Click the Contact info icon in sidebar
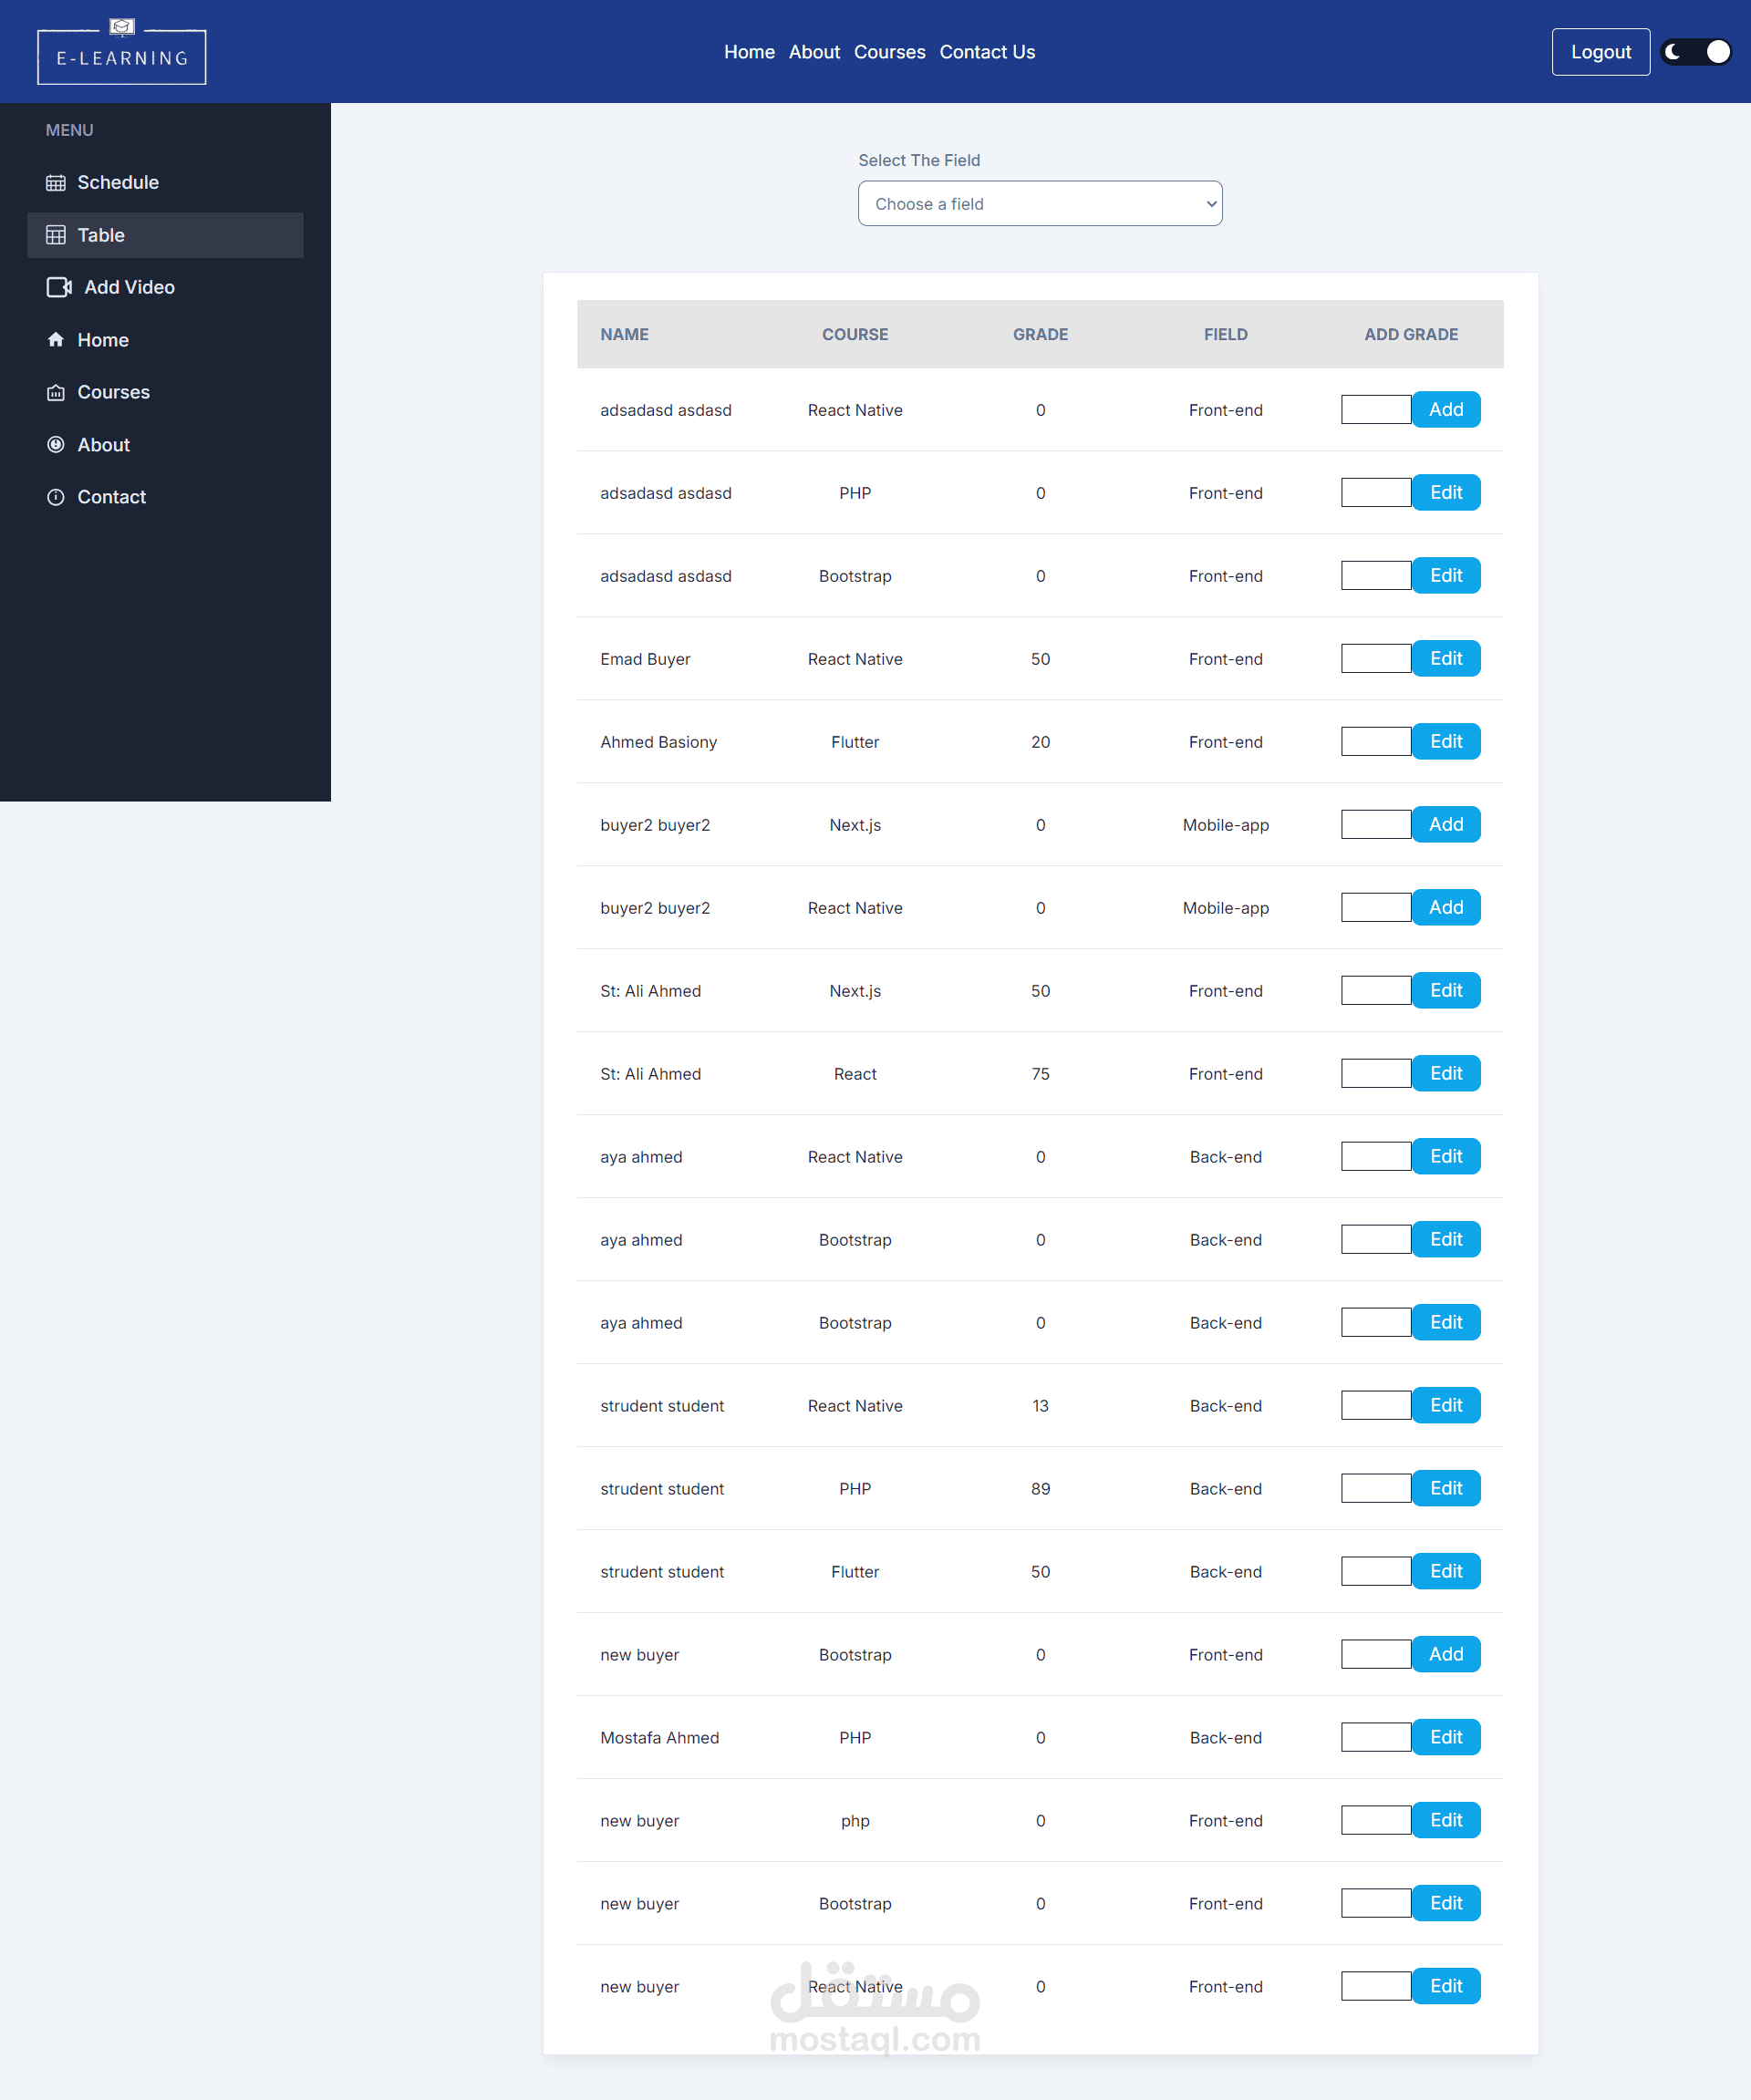The width and height of the screenshot is (1751, 2100). tap(56, 497)
